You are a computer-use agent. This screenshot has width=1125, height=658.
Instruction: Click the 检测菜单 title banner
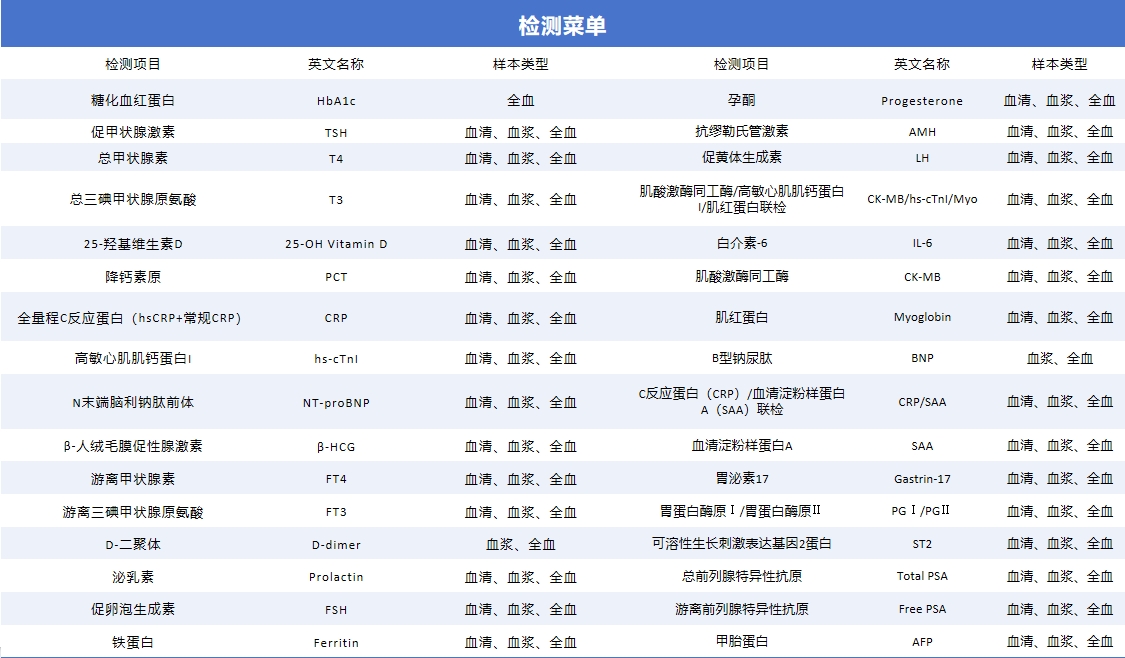[562, 25]
